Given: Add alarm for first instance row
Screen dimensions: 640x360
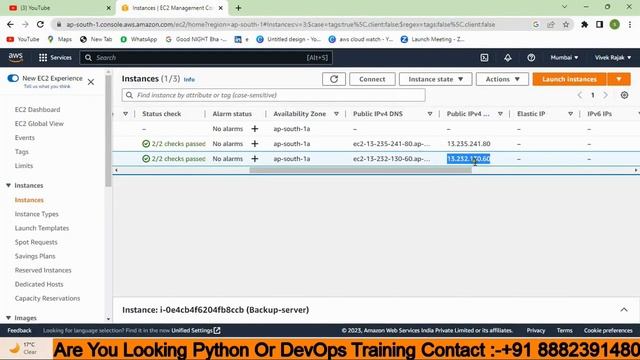Looking at the screenshot, I should click(x=255, y=129).
